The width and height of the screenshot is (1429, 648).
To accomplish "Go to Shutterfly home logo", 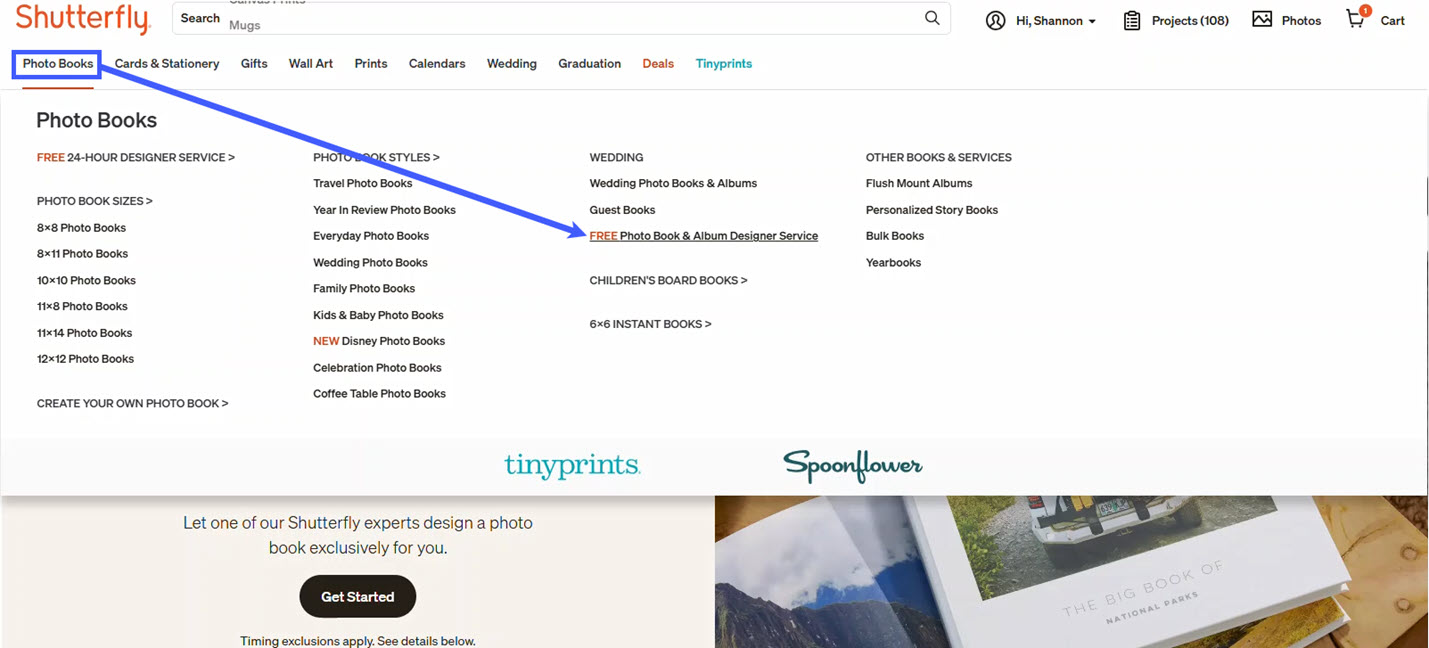I will point(82,19).
